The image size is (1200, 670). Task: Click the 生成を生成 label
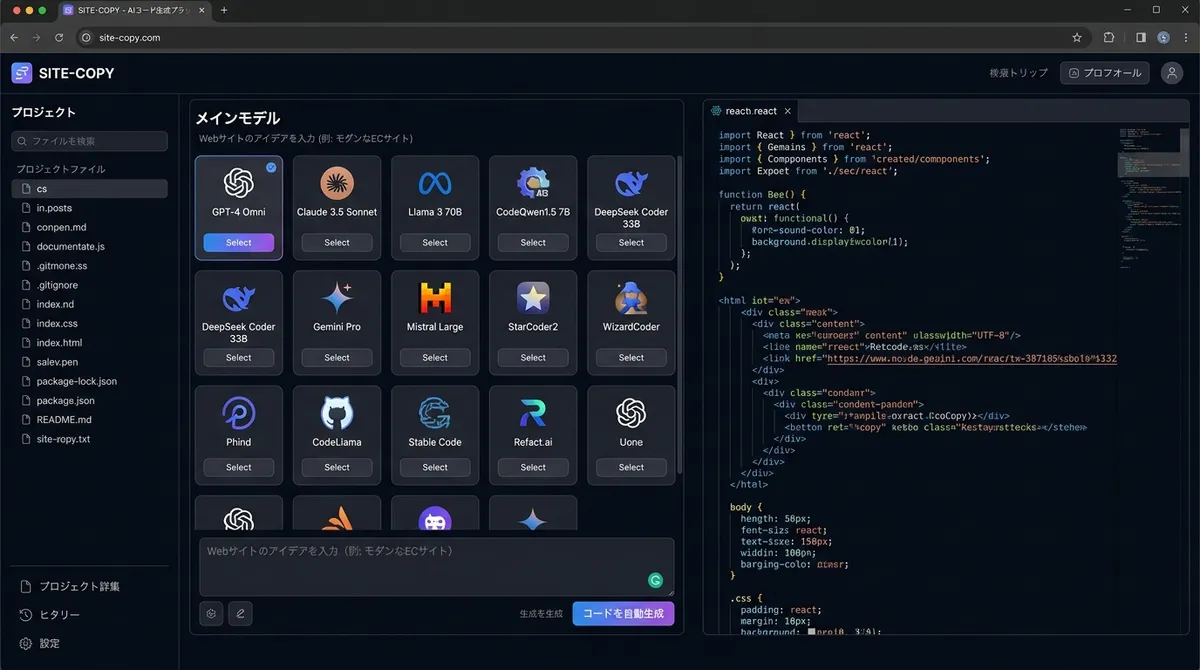[541, 614]
